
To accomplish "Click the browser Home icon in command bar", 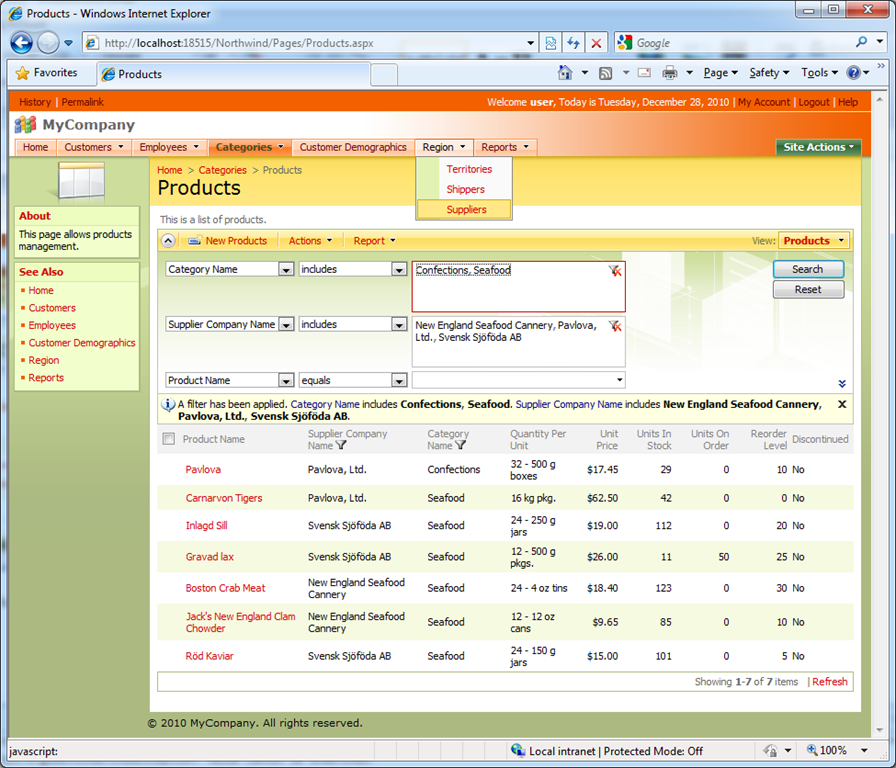I will pyautogui.click(x=565, y=73).
